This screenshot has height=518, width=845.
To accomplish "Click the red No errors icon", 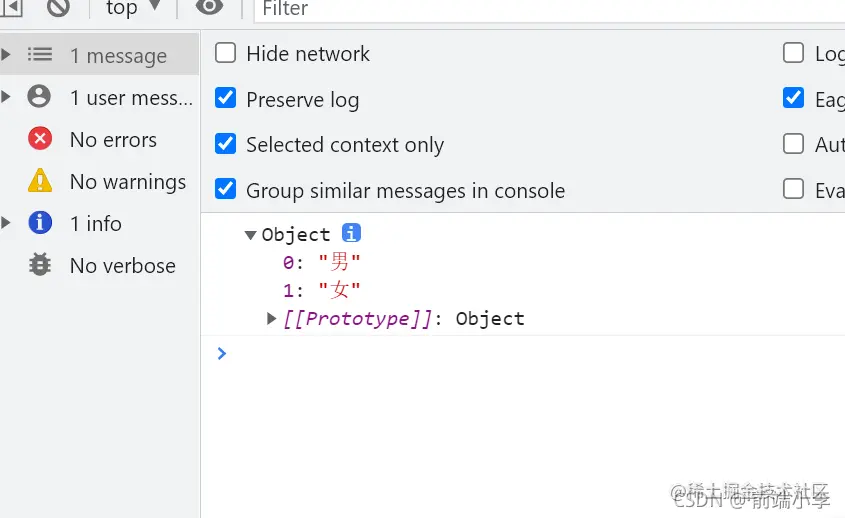I will (x=40, y=139).
